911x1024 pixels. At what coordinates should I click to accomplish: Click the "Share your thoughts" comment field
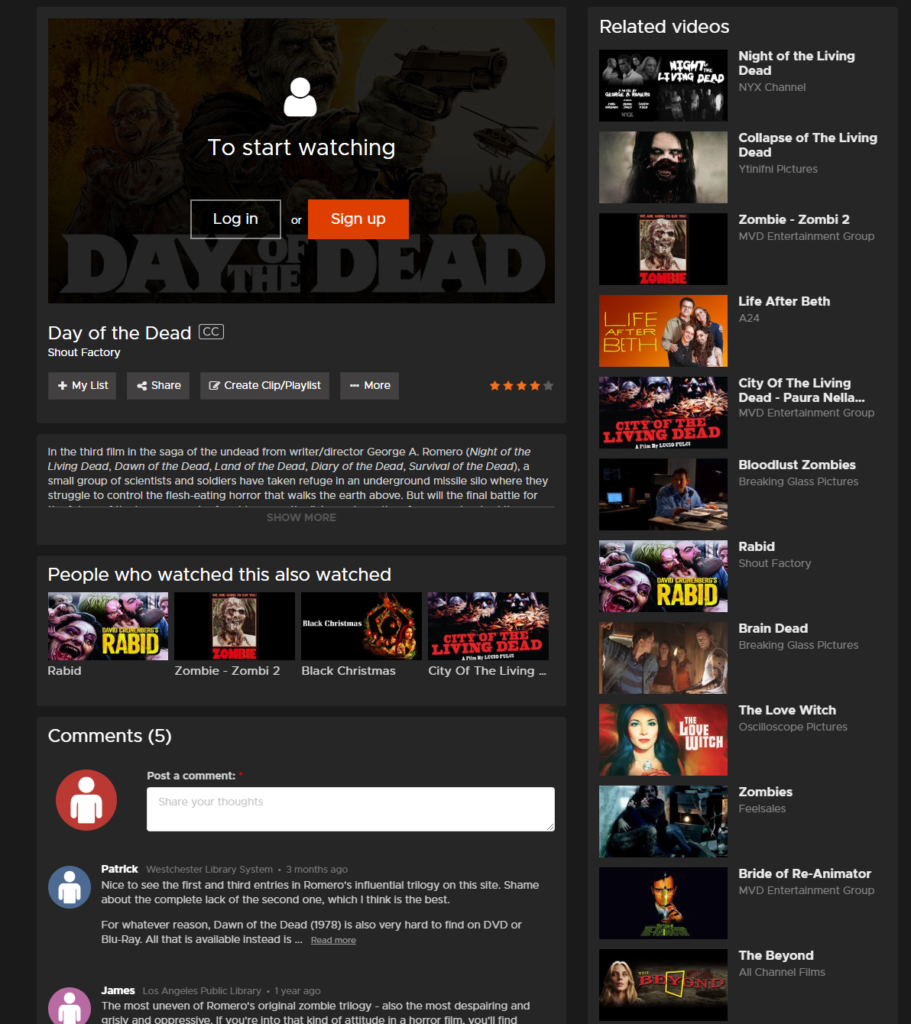click(x=351, y=809)
